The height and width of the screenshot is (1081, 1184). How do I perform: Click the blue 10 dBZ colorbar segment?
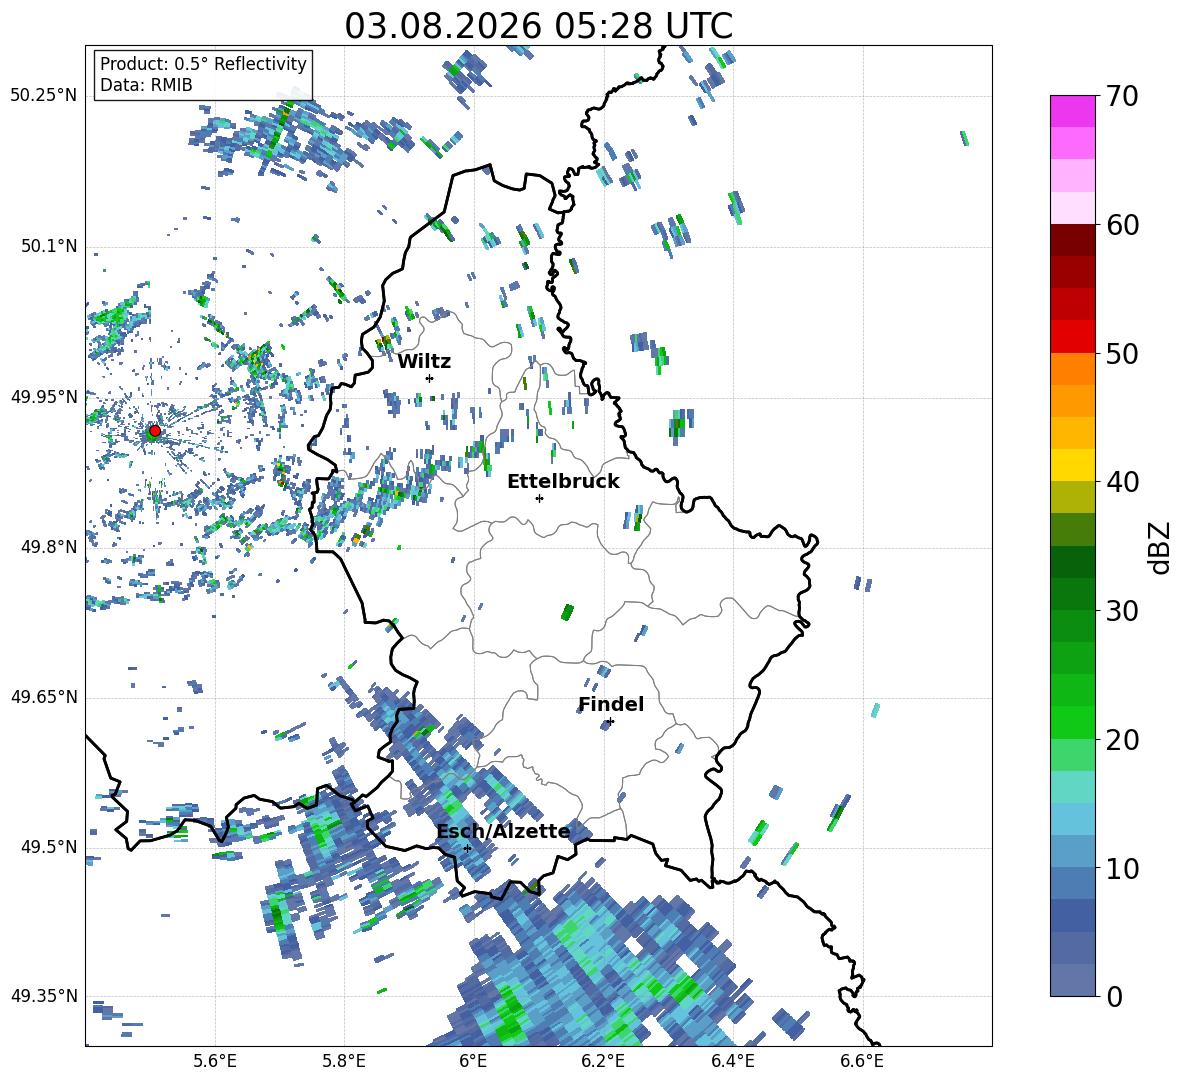click(1072, 851)
